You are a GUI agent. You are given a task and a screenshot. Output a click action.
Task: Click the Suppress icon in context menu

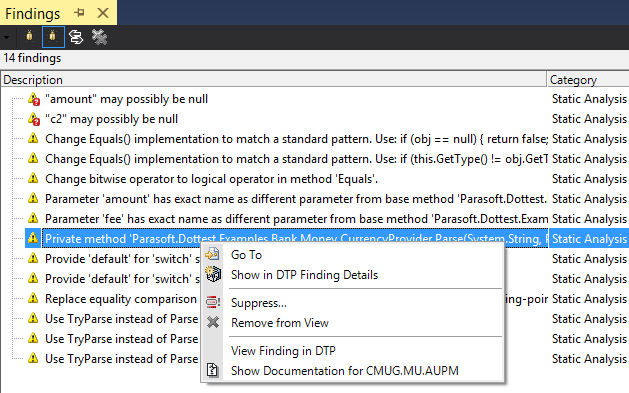pyautogui.click(x=213, y=302)
